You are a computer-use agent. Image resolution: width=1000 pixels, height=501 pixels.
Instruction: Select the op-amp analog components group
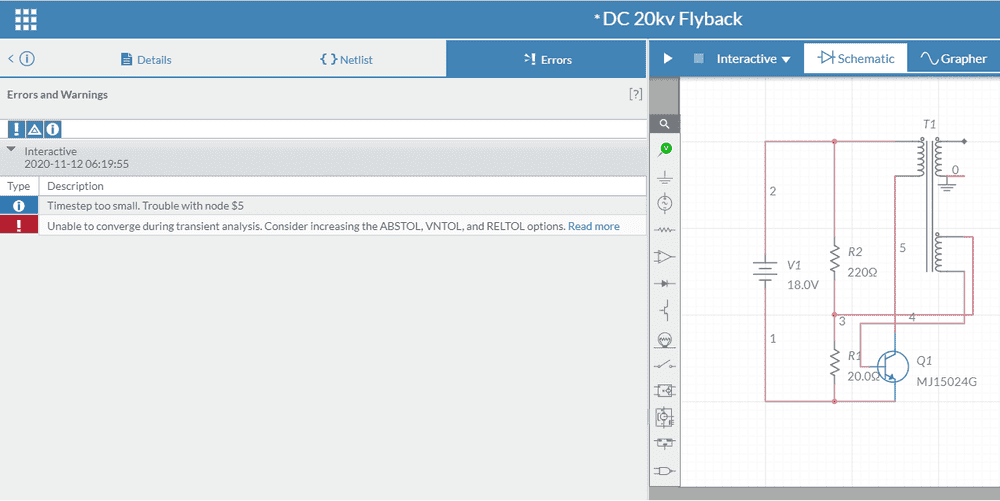[665, 256]
